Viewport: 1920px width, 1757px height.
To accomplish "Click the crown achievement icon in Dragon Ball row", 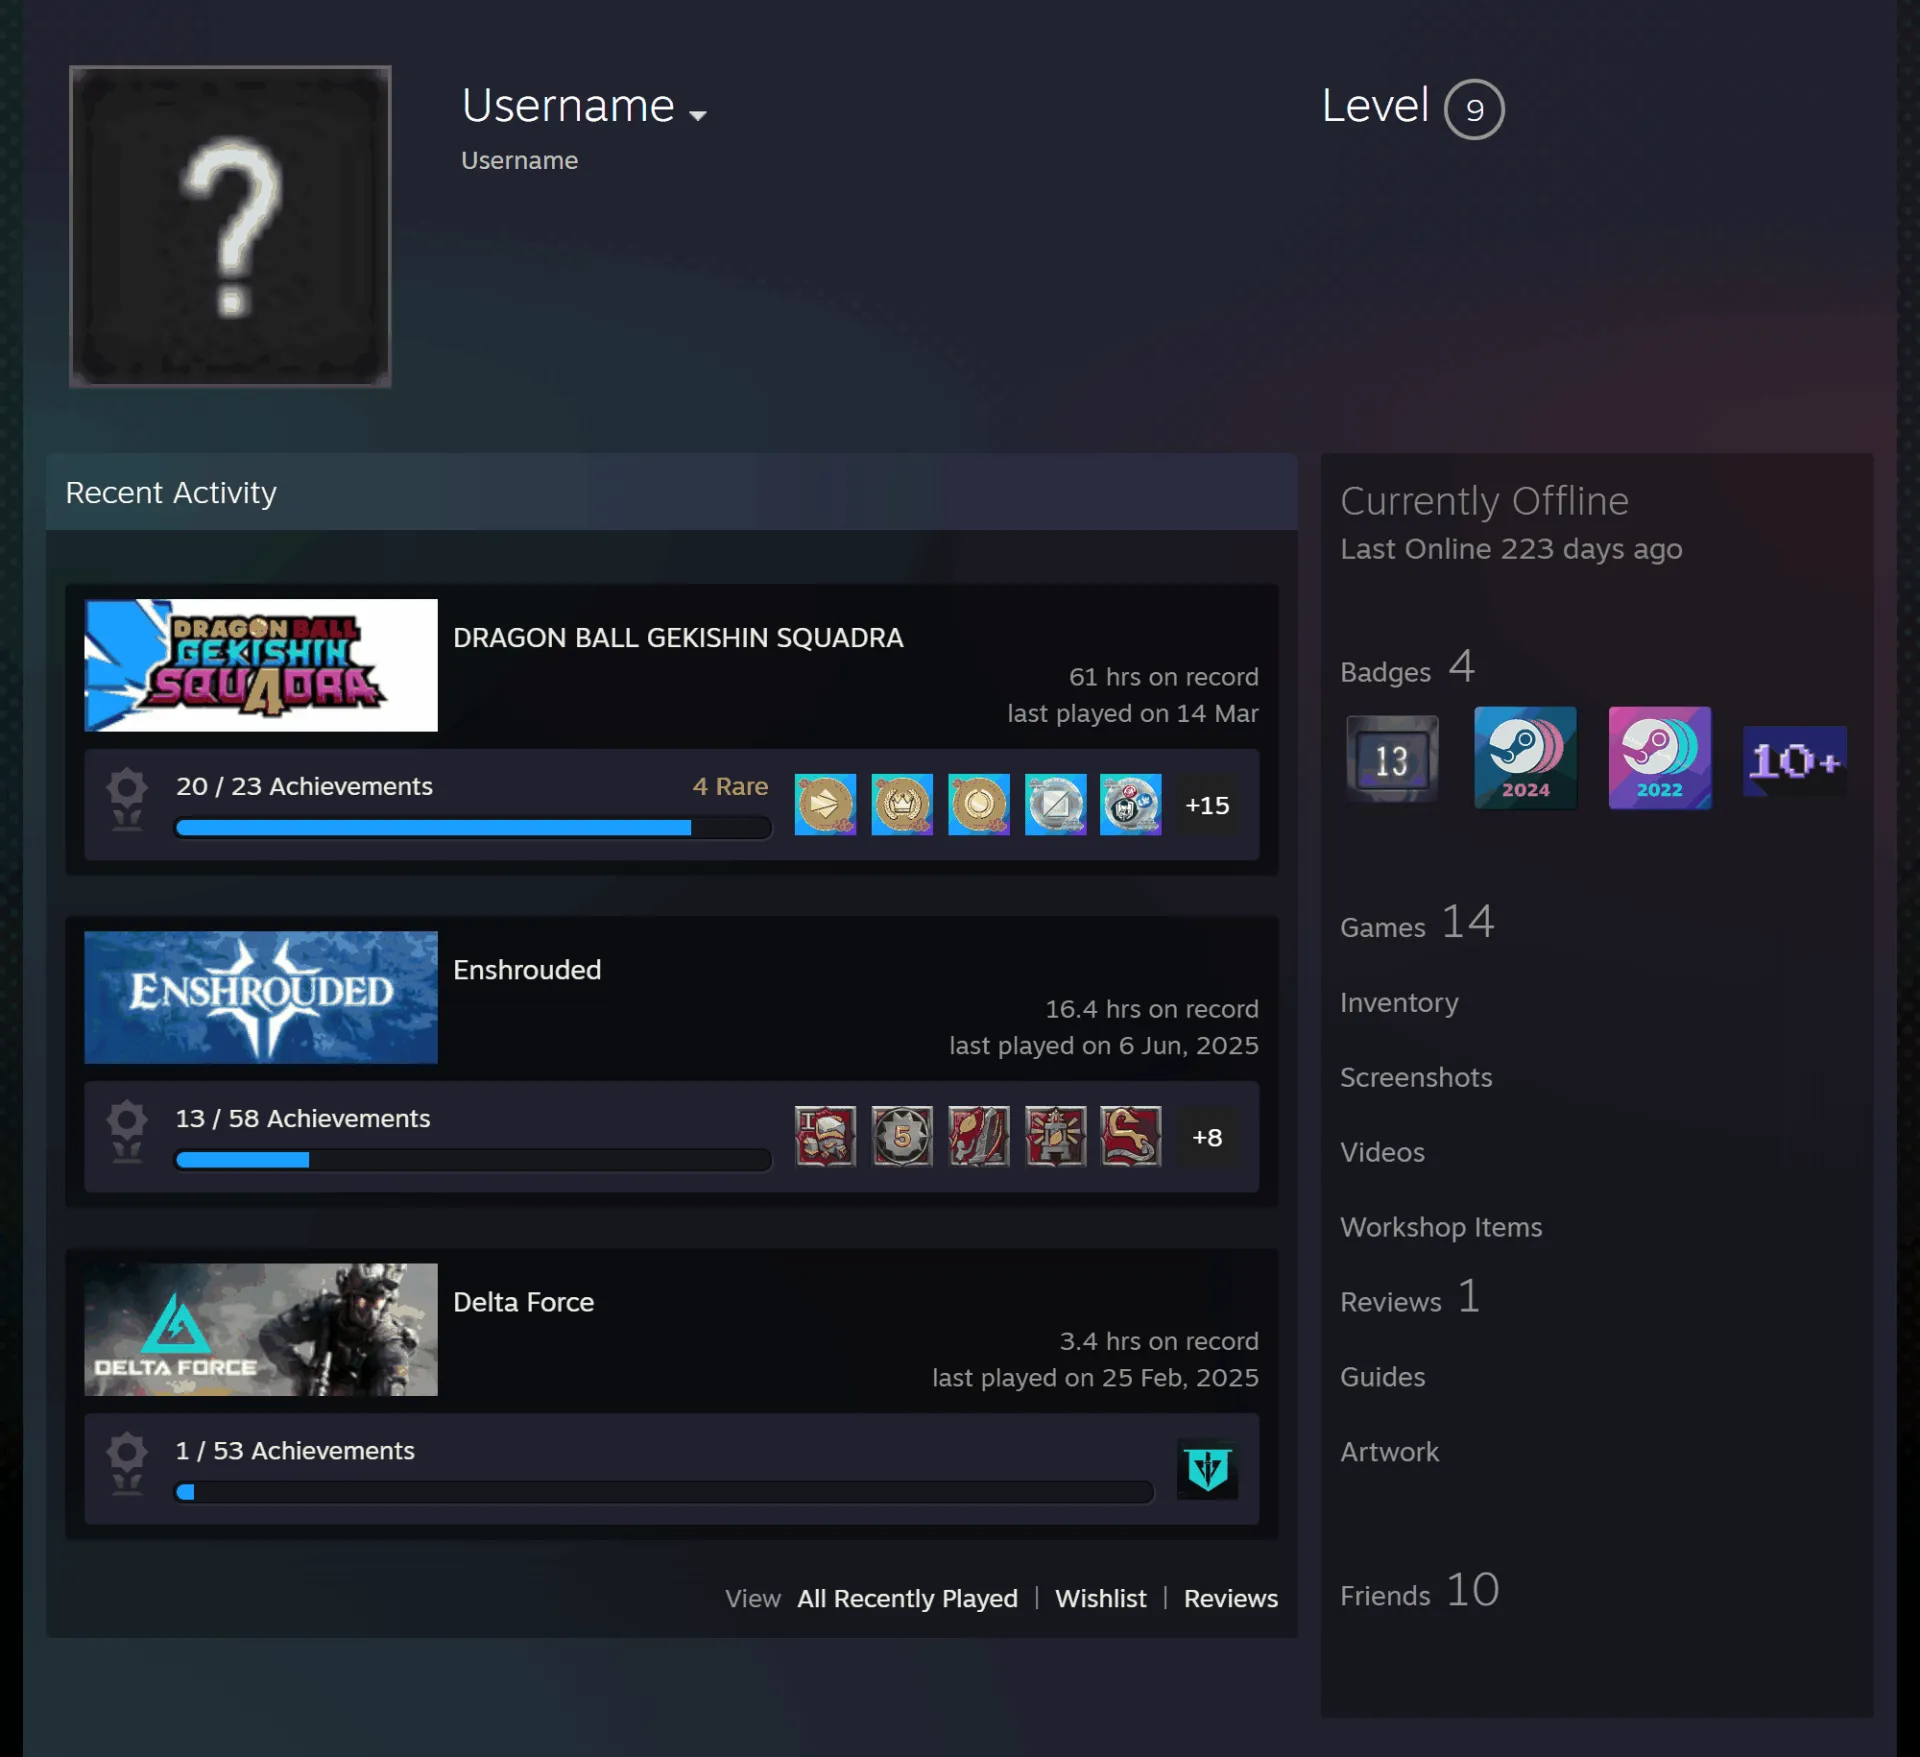I will coord(902,804).
